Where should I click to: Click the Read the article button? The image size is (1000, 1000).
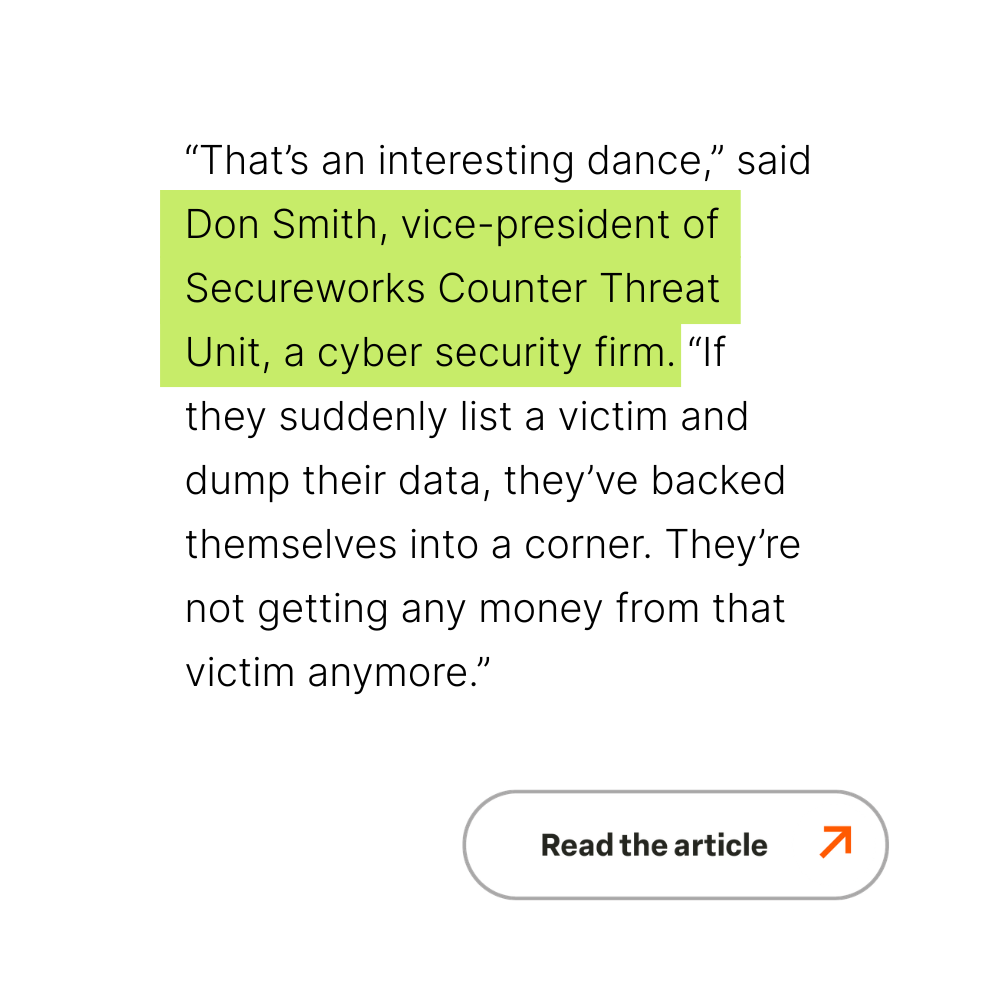(675, 845)
